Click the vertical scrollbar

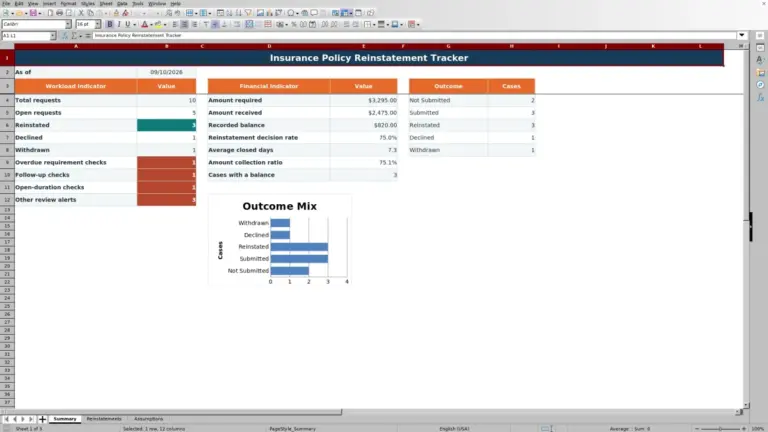point(746,225)
